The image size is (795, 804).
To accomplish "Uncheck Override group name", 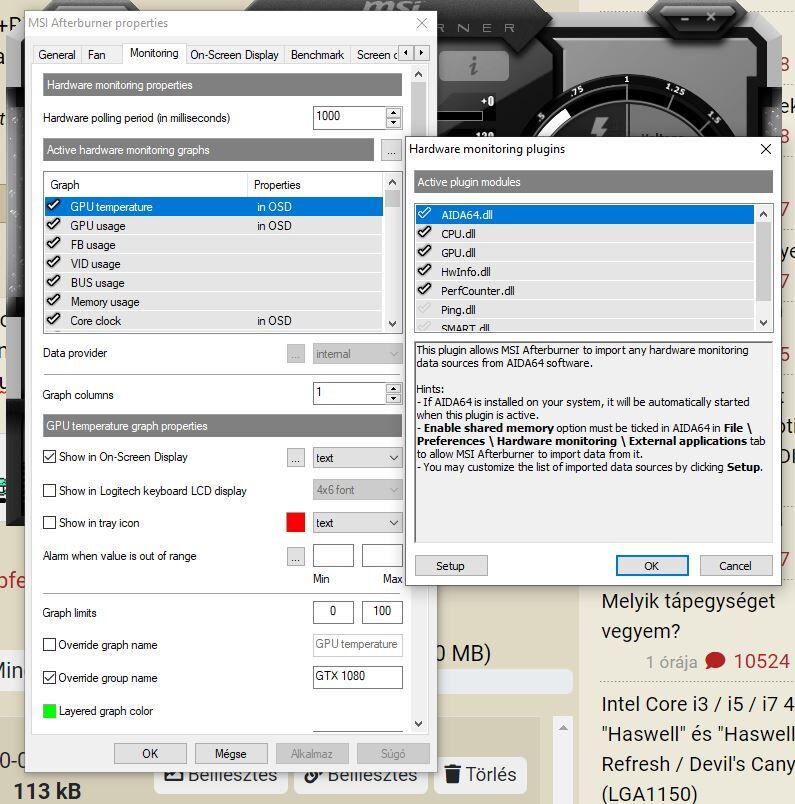I will (x=49, y=677).
